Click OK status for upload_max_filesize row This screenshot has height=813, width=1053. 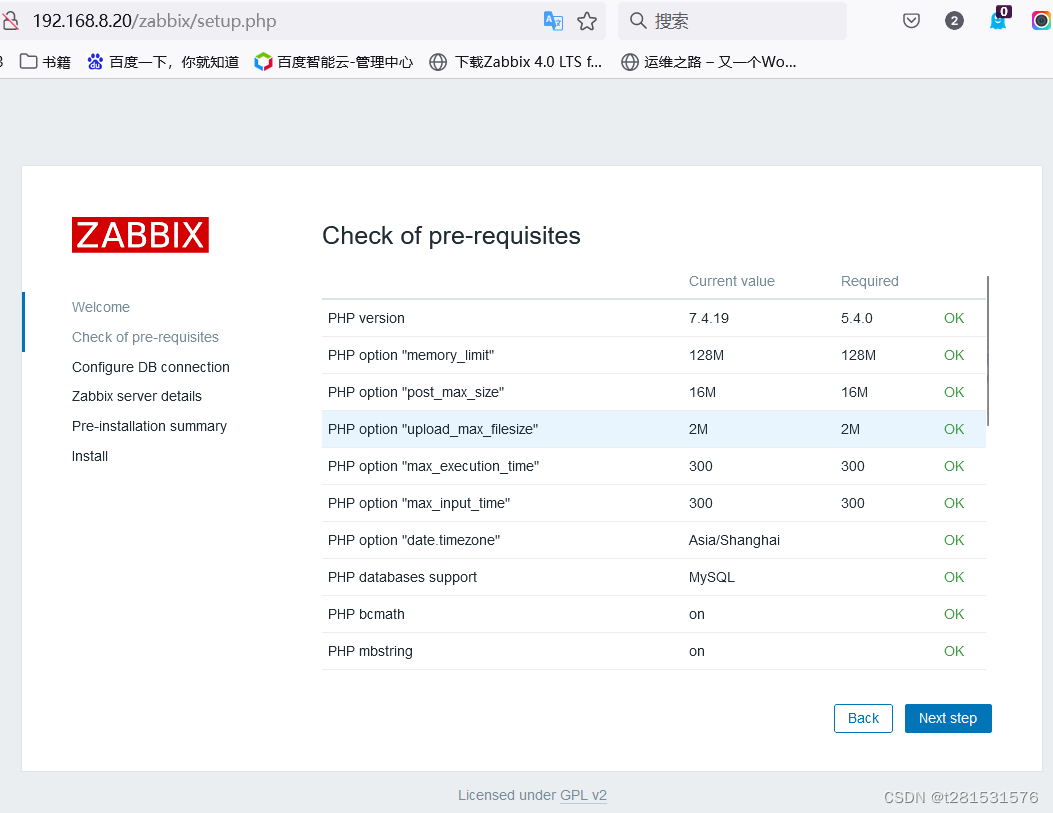(x=954, y=429)
